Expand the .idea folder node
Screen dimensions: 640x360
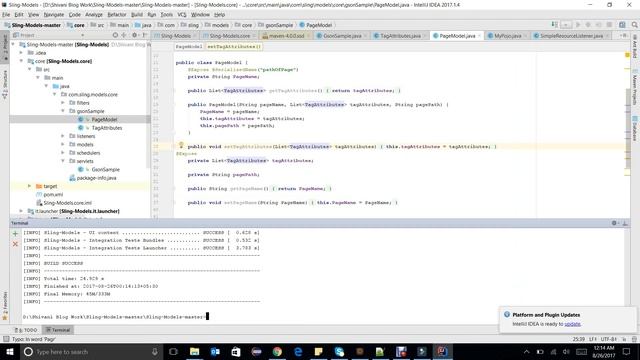[21, 53]
